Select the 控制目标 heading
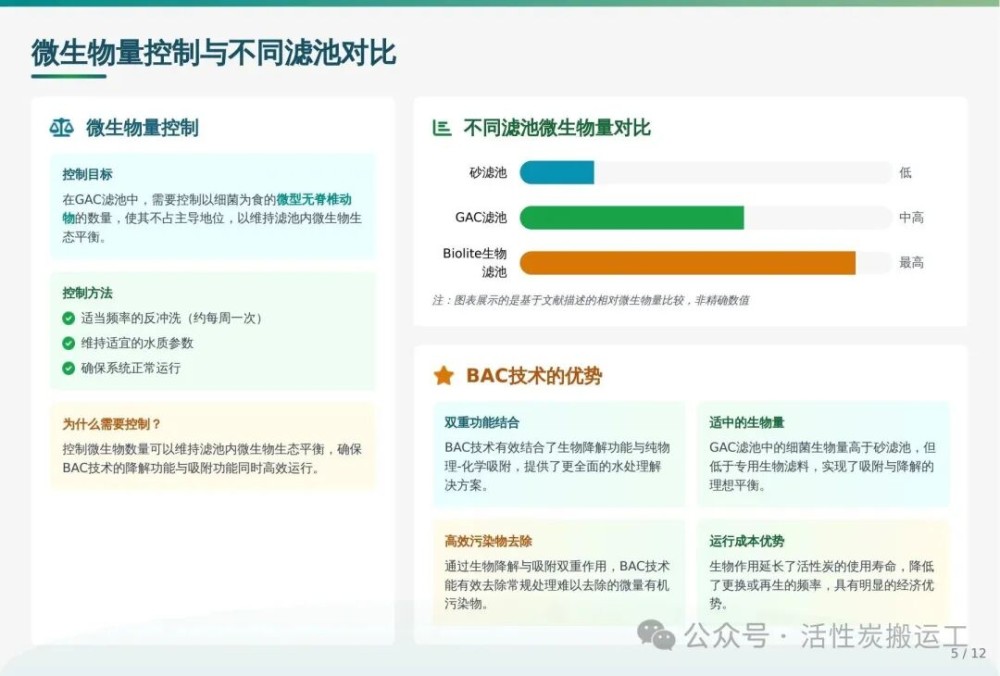 coord(87,174)
